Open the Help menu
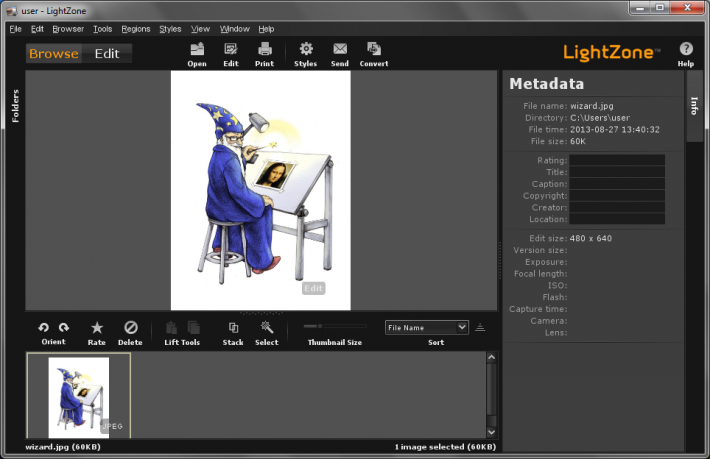710x459 pixels. pyautogui.click(x=266, y=29)
